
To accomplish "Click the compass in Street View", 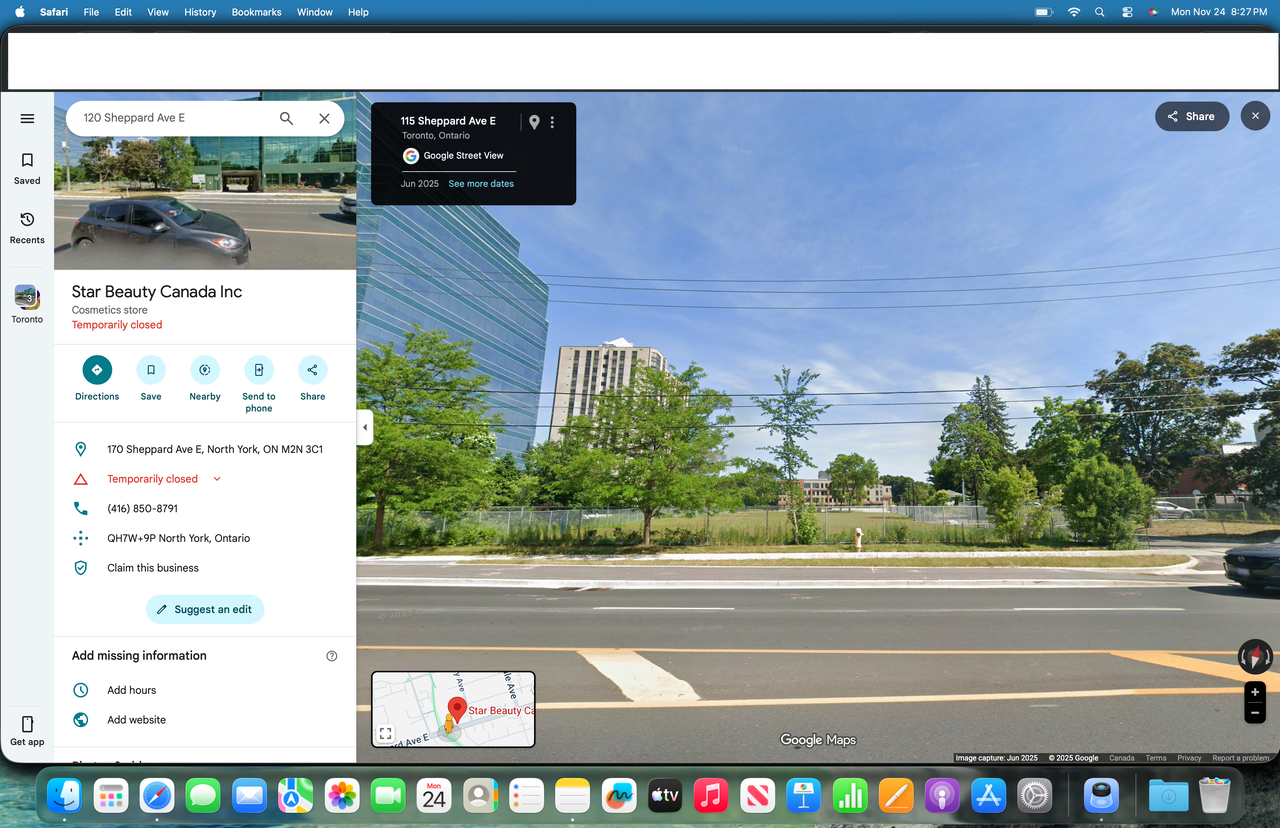I will coord(1255,657).
